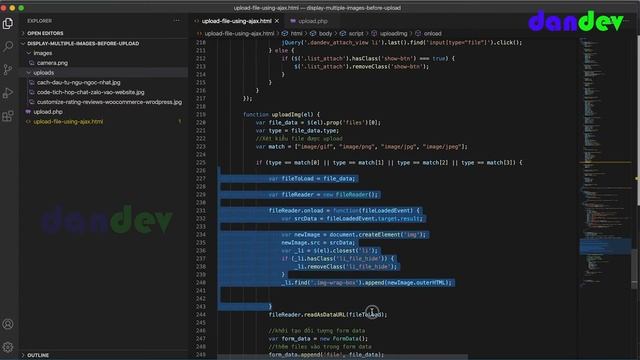Click the horizontal scrollbar of the editor
This screenshot has height=360, width=640.
(x=342, y=357)
